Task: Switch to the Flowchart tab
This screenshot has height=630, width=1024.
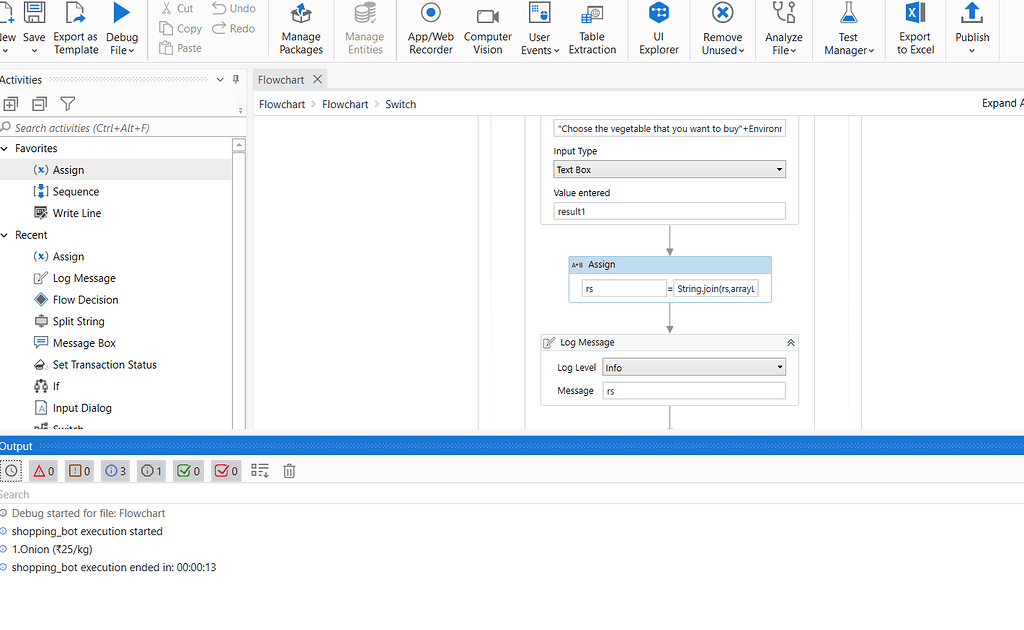Action: point(283,78)
